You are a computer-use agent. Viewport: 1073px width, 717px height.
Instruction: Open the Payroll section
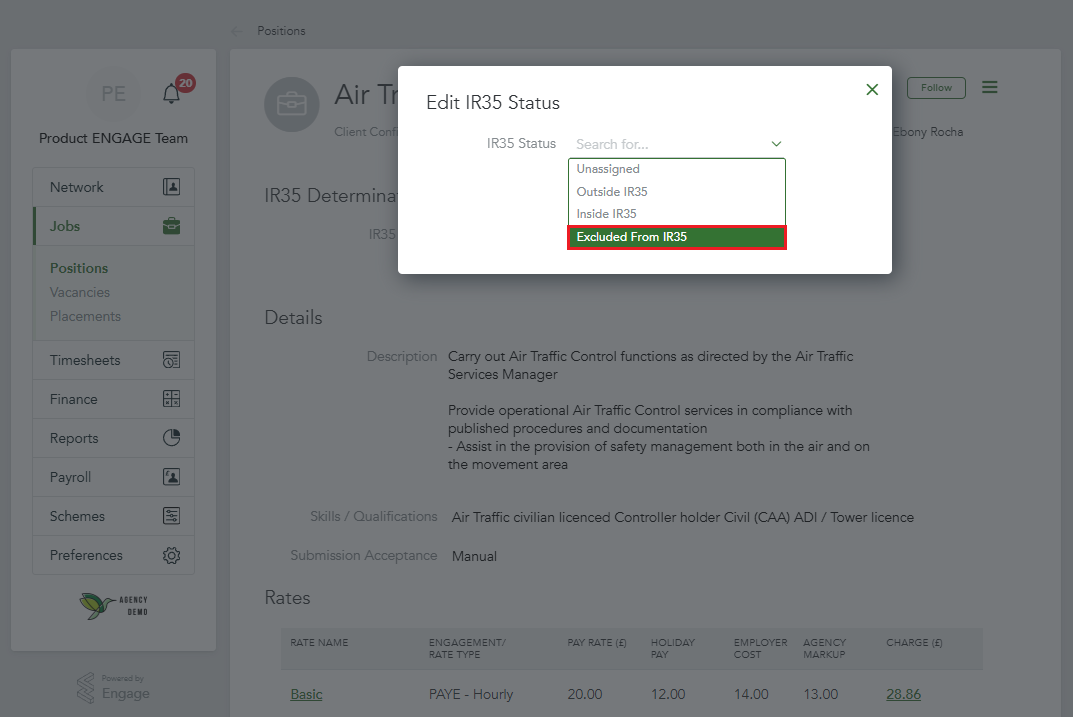114,477
